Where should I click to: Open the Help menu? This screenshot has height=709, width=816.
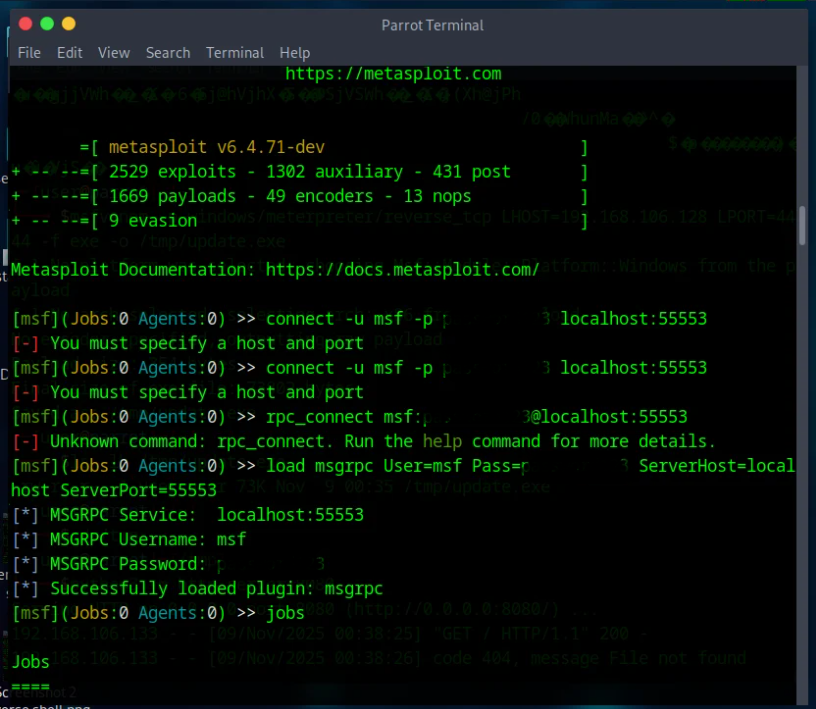click(x=295, y=53)
